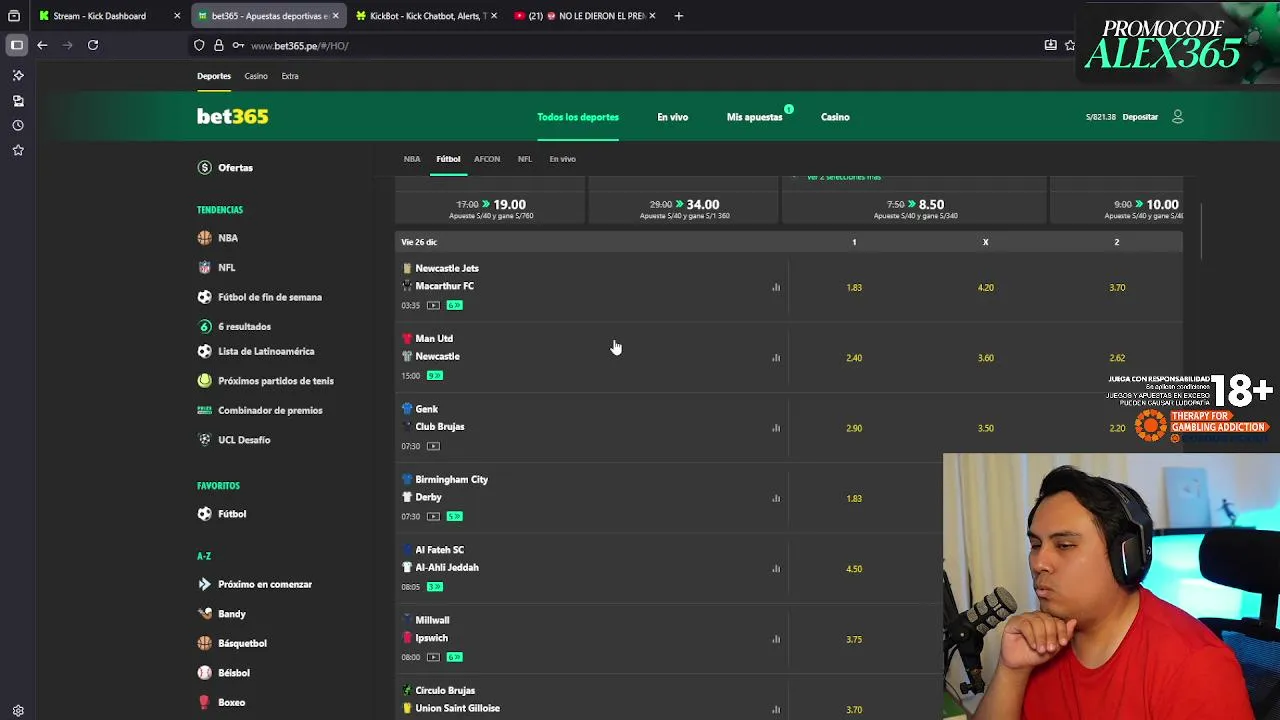This screenshot has height=720, width=1280.
Task: Click green bet boost badge for Al Fateh SC
Action: [x=434, y=587]
